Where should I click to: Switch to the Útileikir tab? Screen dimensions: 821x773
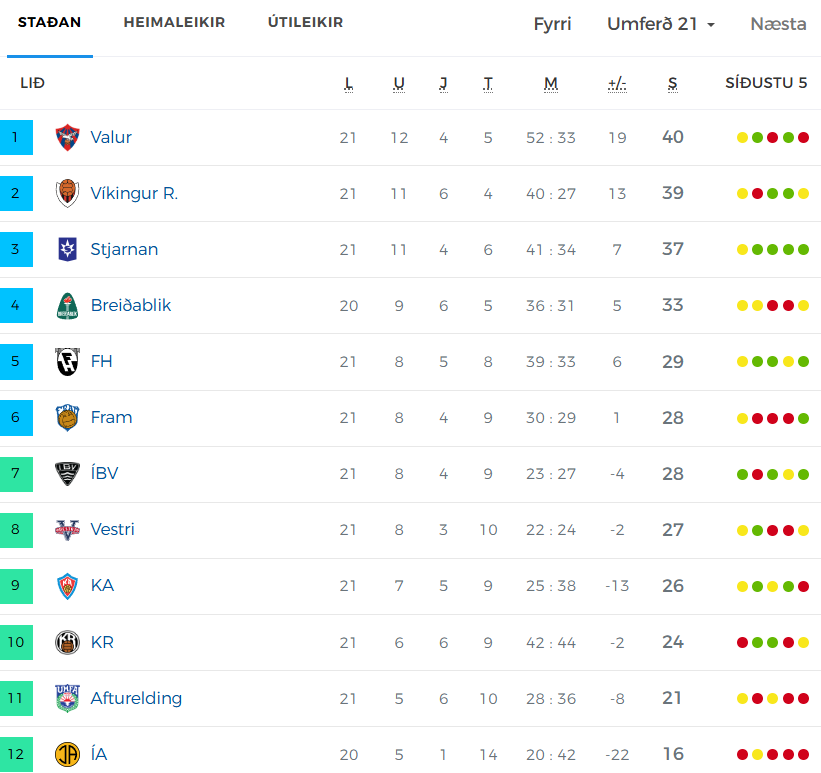tap(305, 23)
